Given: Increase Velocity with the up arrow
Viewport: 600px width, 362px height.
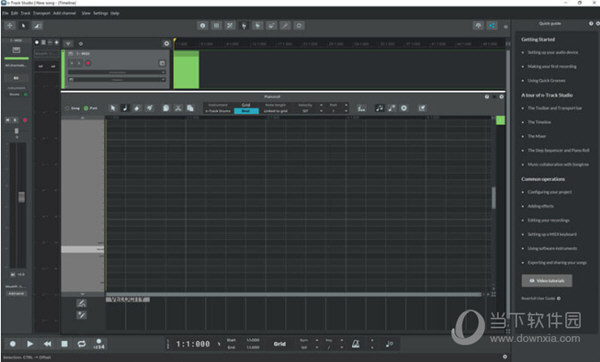Looking at the screenshot, I should pyautogui.click(x=321, y=105).
